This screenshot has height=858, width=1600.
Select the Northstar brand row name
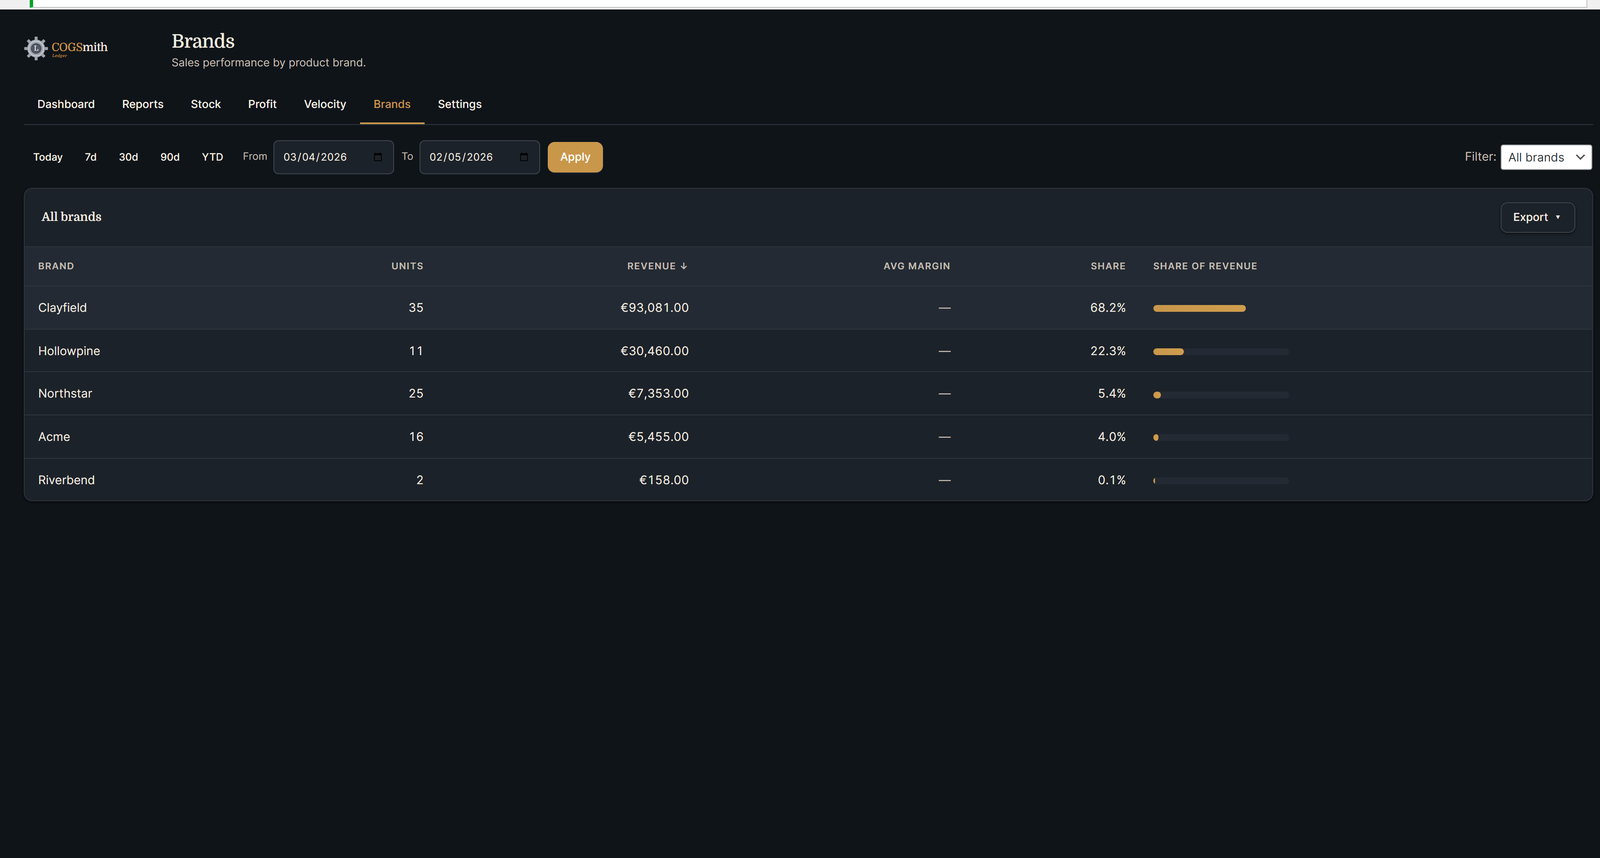65,394
